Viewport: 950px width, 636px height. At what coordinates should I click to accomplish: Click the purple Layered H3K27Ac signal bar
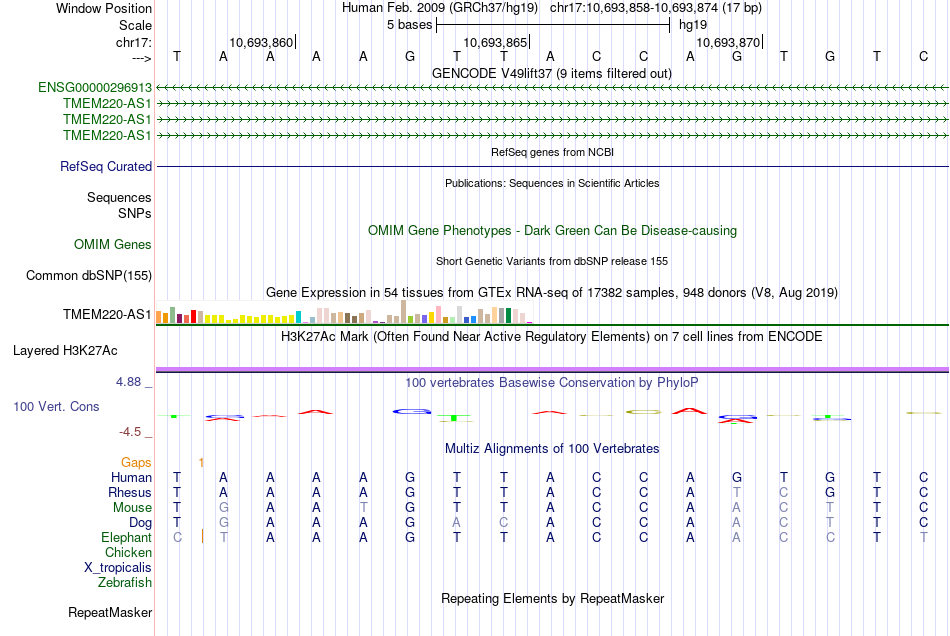[552, 369]
